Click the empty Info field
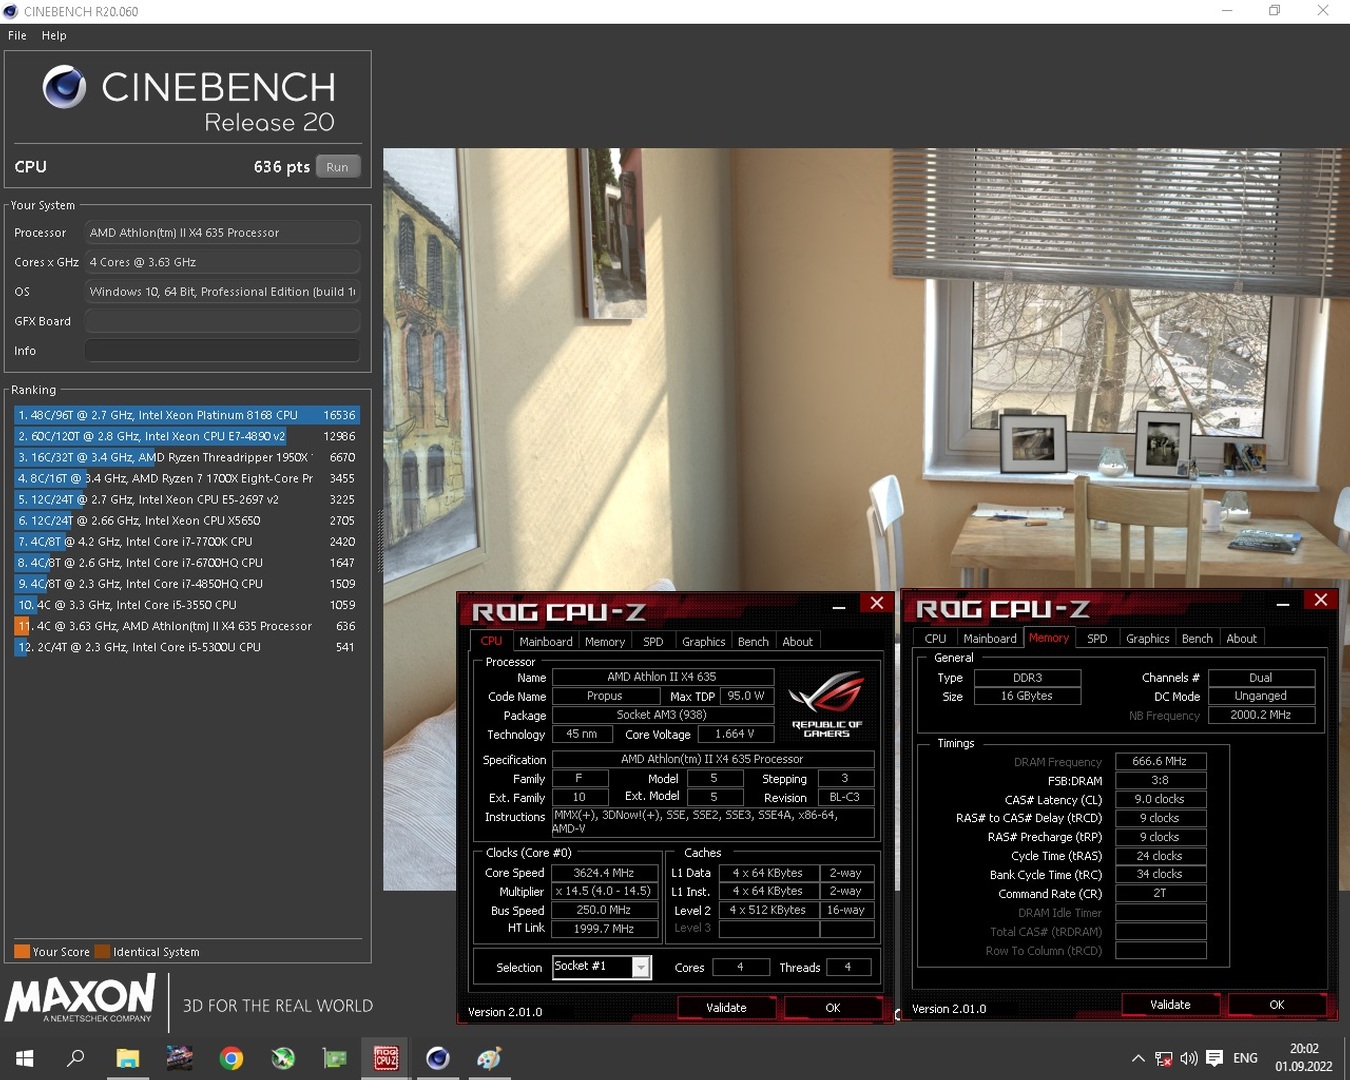 (222, 351)
